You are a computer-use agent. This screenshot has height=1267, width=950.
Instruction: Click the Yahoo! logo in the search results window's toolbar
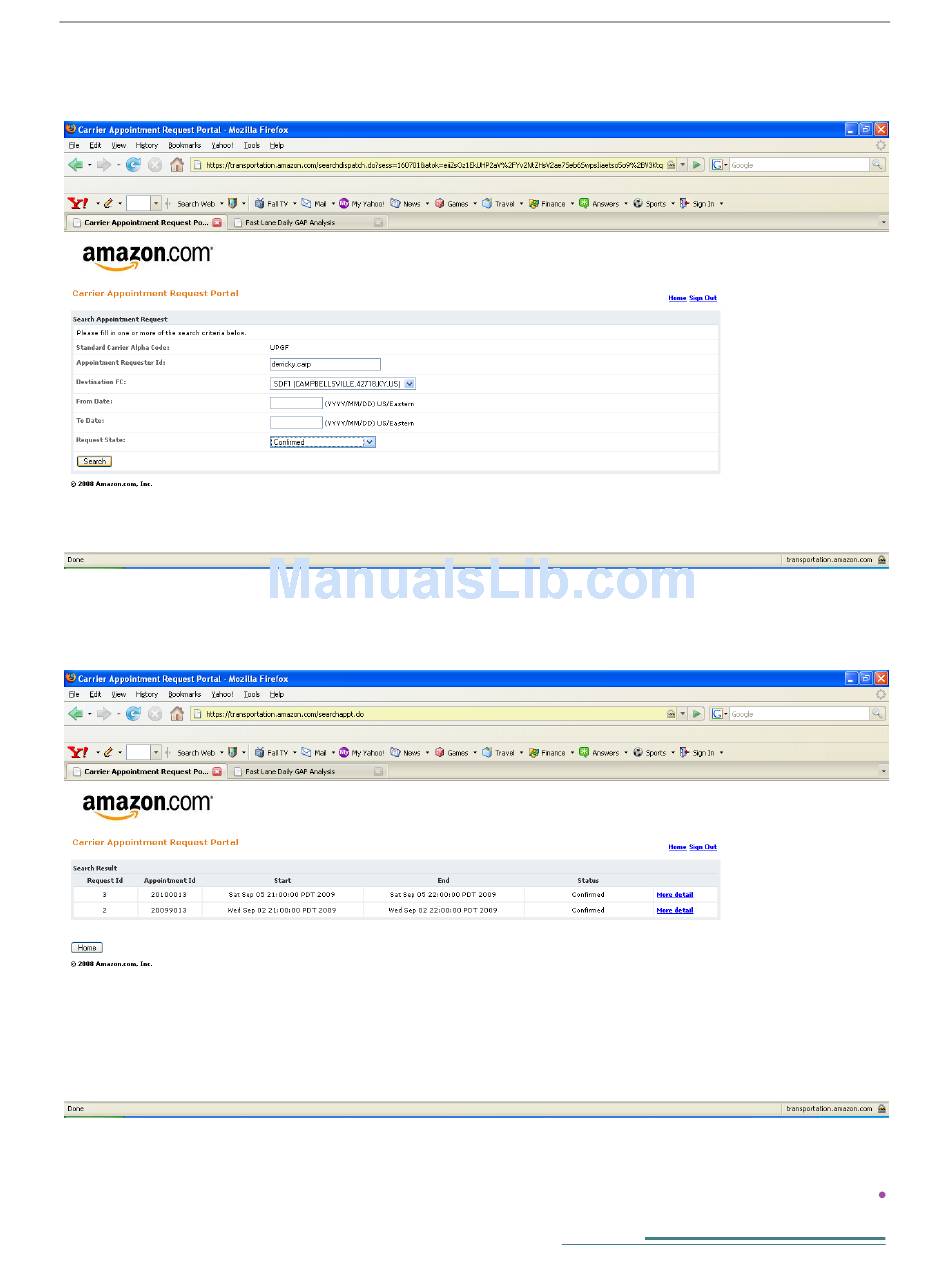pos(78,753)
